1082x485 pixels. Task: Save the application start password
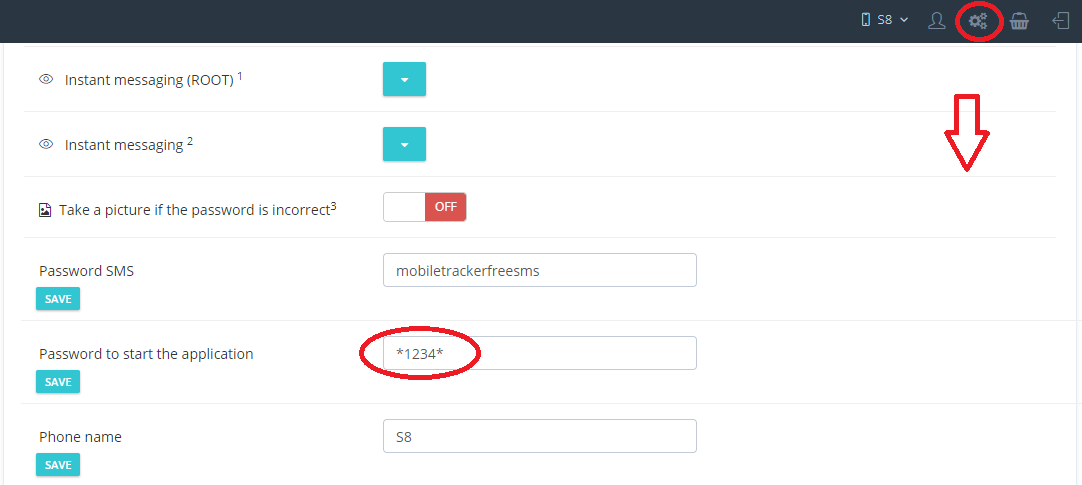click(58, 382)
